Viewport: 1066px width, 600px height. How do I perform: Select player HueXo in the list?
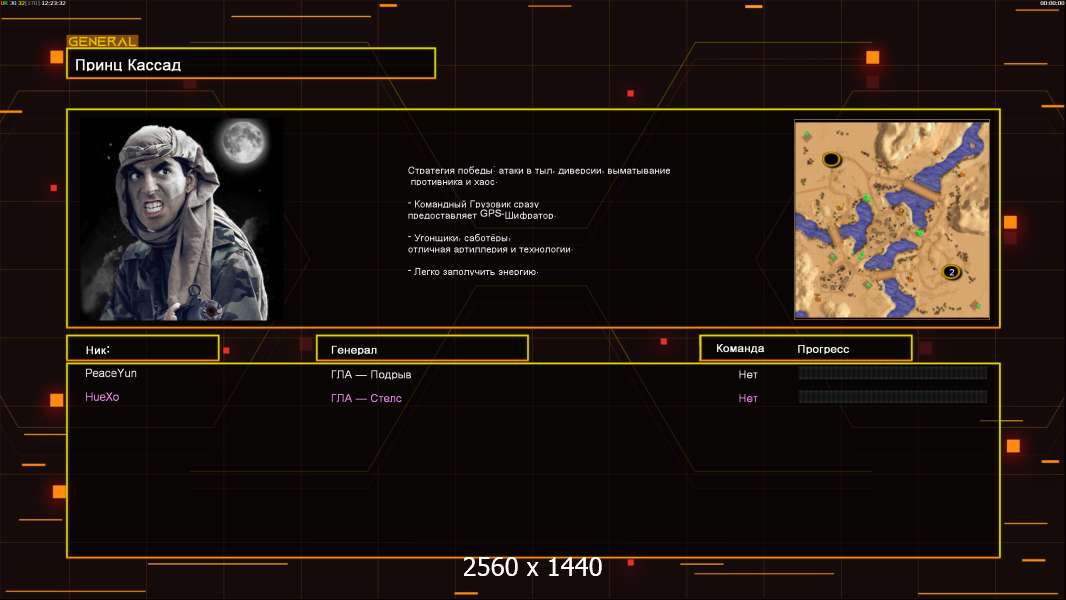[102, 397]
